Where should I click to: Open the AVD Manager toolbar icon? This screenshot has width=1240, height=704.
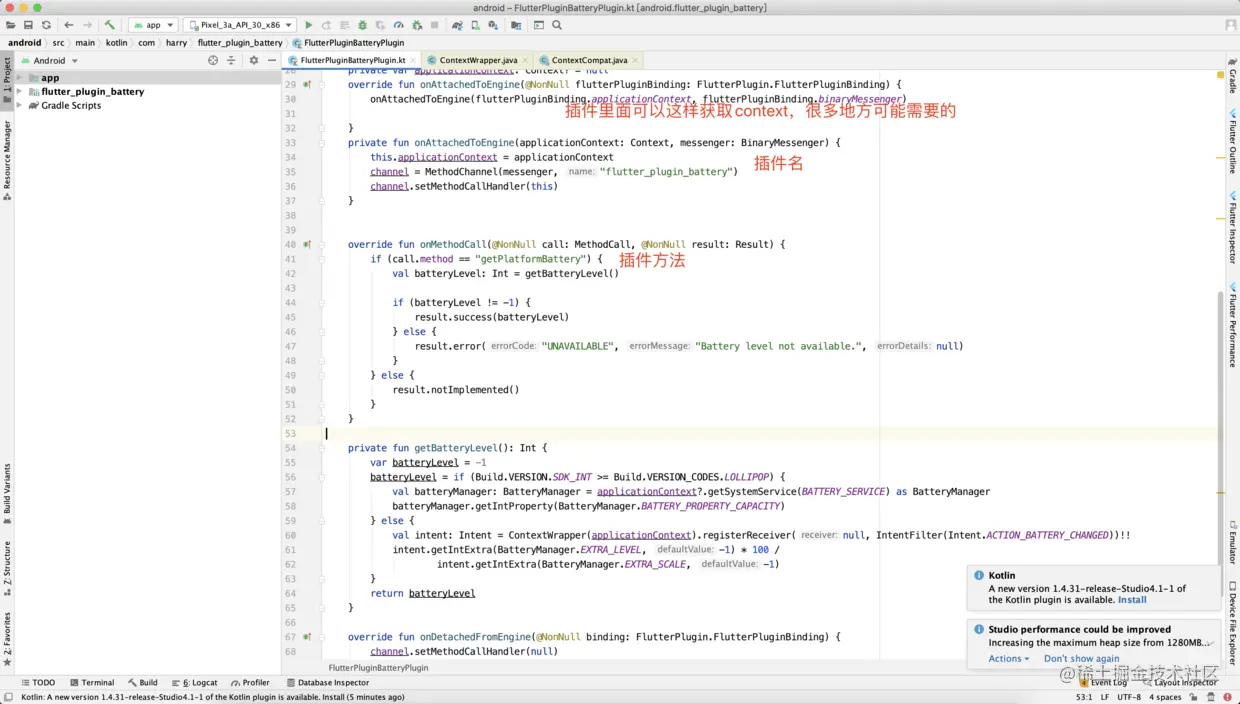pyautogui.click(x=475, y=25)
